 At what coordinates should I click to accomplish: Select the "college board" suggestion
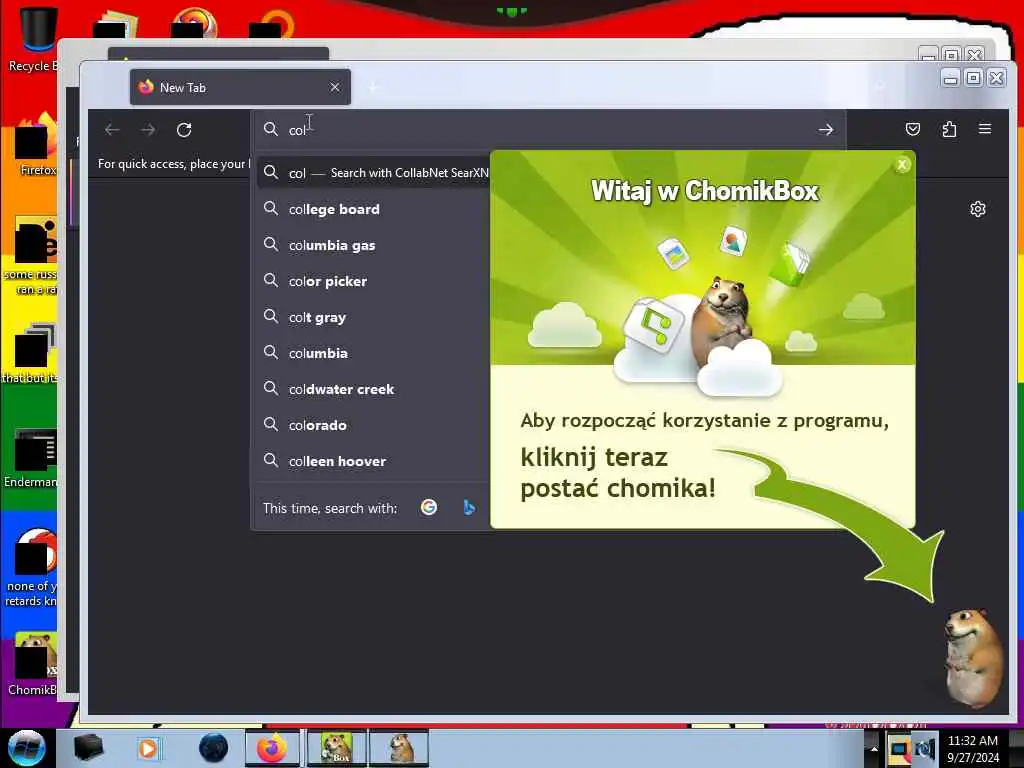click(370, 209)
